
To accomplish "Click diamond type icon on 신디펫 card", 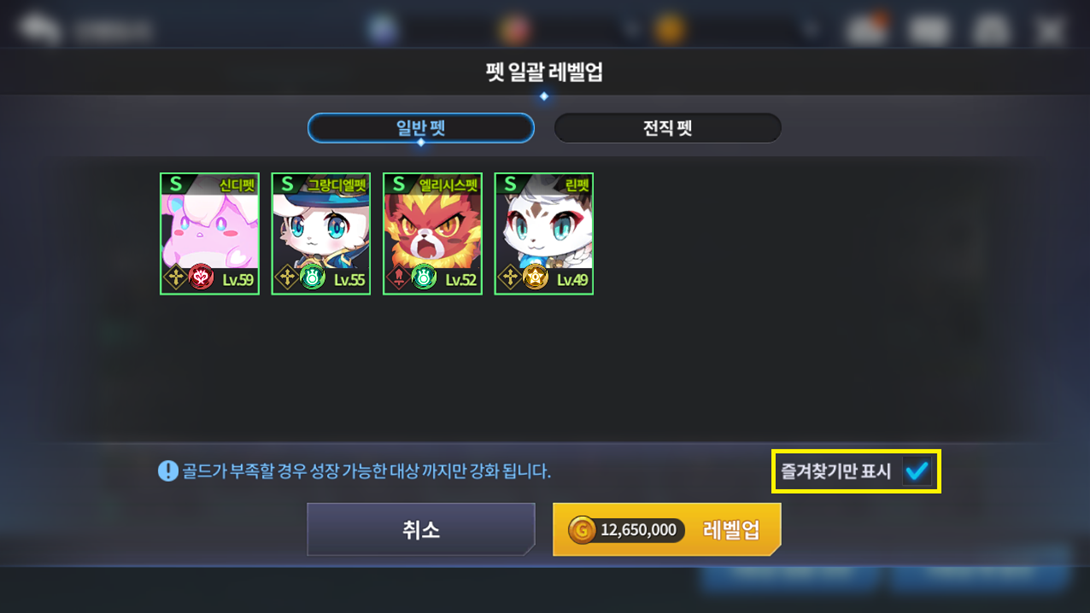I will (x=175, y=277).
